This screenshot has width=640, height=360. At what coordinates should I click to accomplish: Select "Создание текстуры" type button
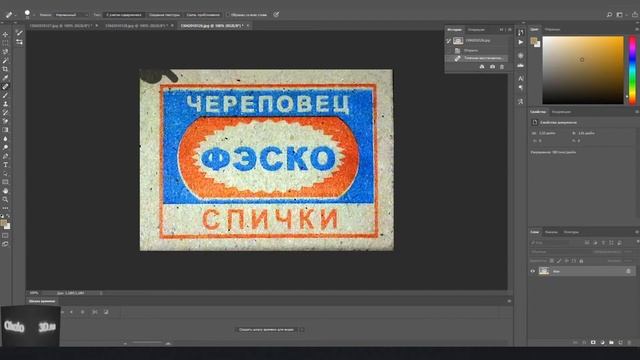[164, 15]
